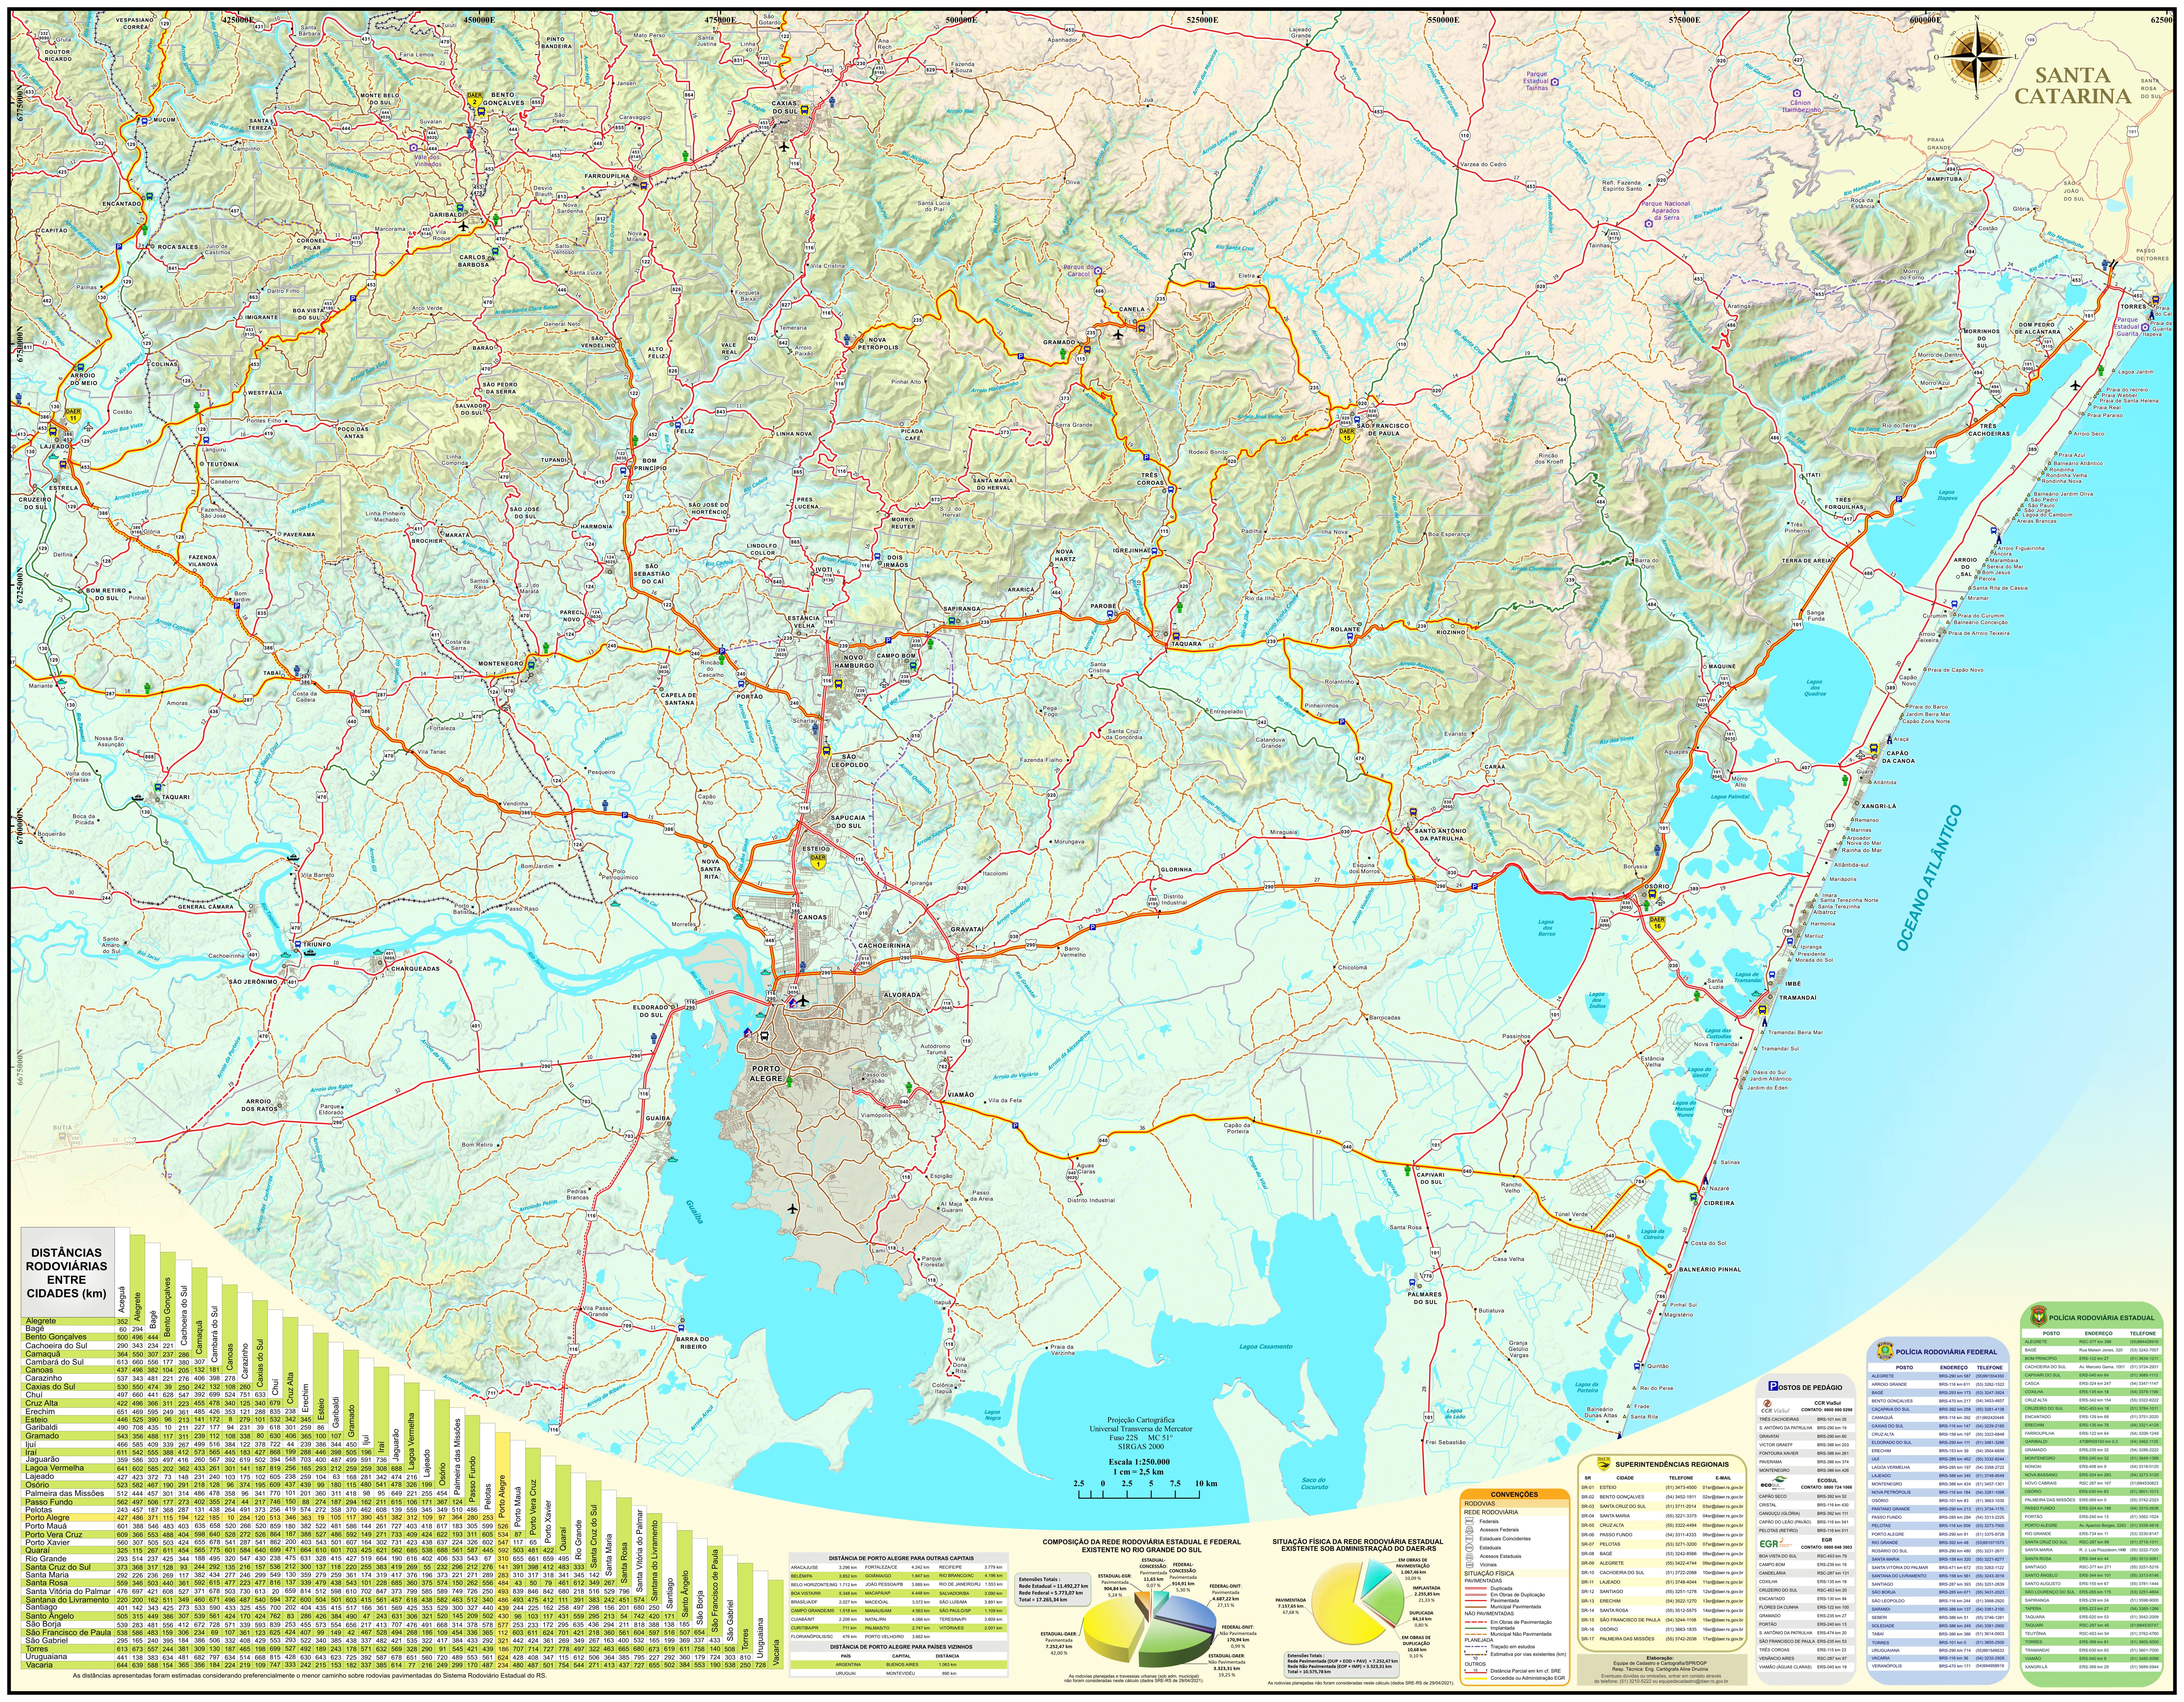2184x1702 pixels.
Task: Click the airplane icon beside Canela
Action: point(1118,335)
